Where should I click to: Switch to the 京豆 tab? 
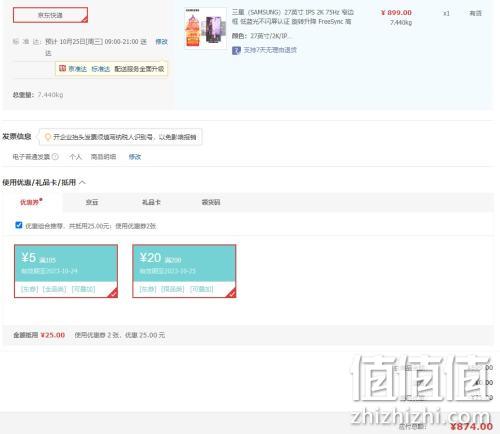click(x=92, y=202)
